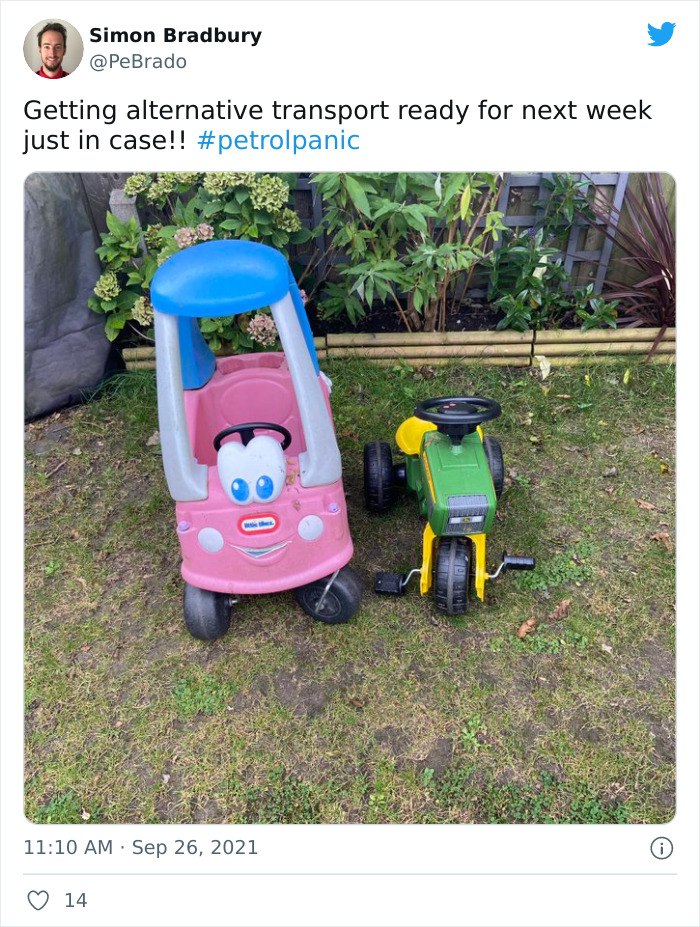Click the 11:10 AM timestamp
Viewport: 700px width, 927px height.
point(68,847)
